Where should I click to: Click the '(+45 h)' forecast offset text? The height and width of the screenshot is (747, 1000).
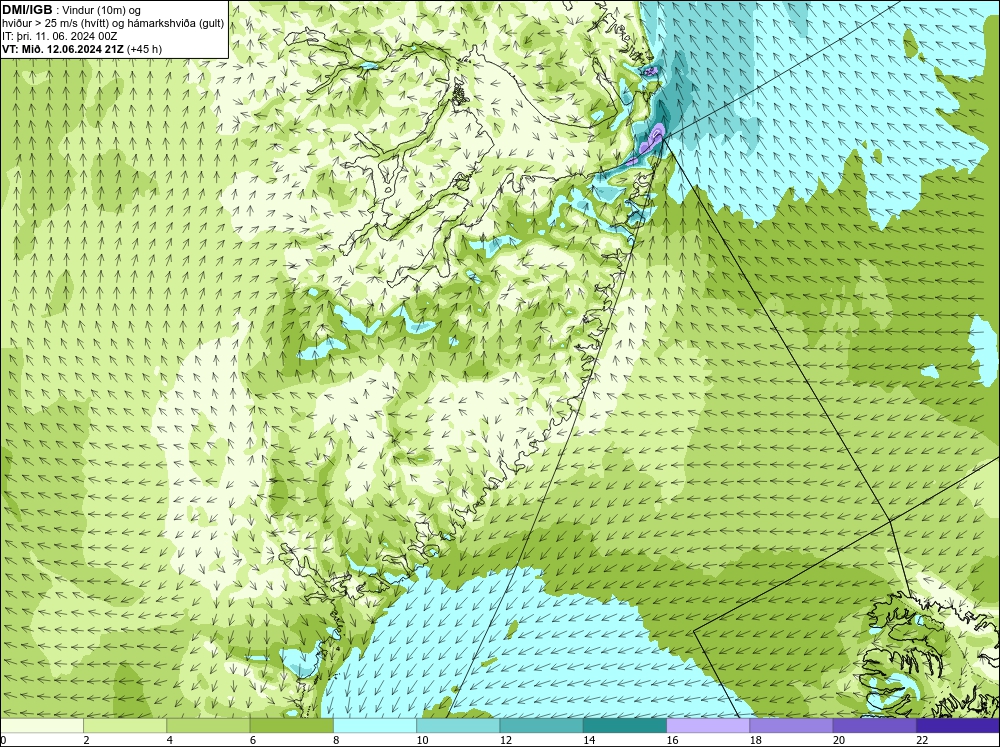pos(145,49)
